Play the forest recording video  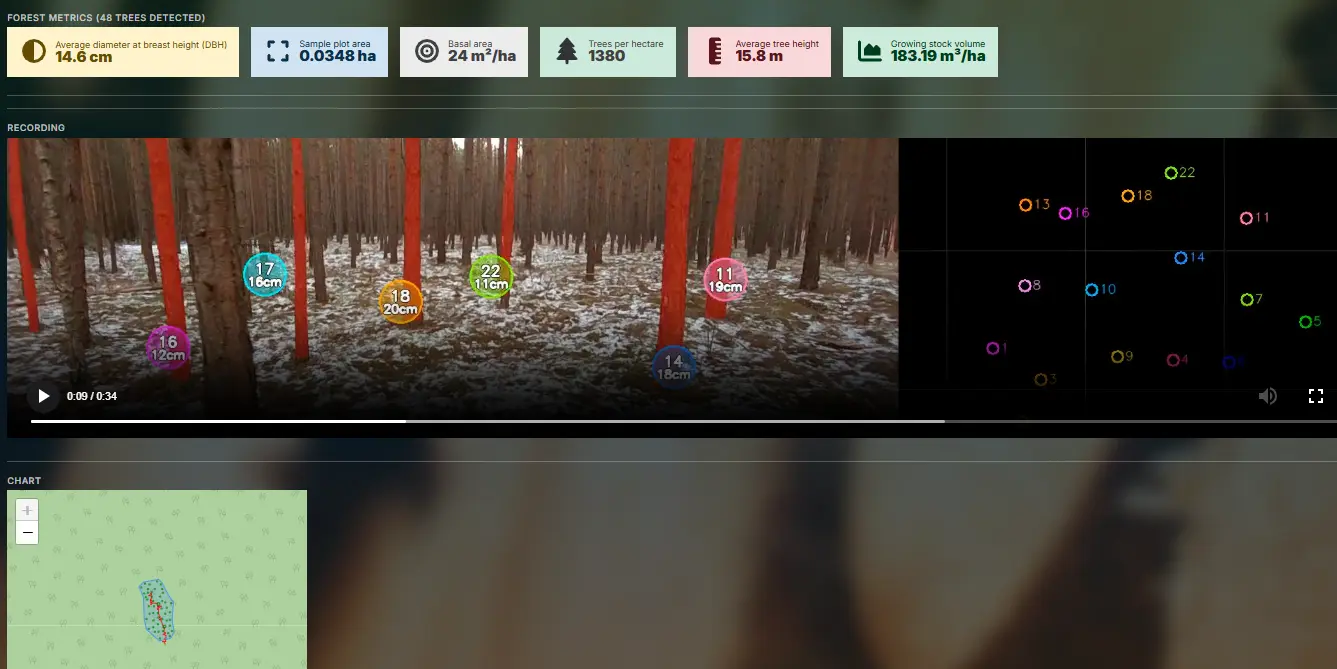(44, 396)
